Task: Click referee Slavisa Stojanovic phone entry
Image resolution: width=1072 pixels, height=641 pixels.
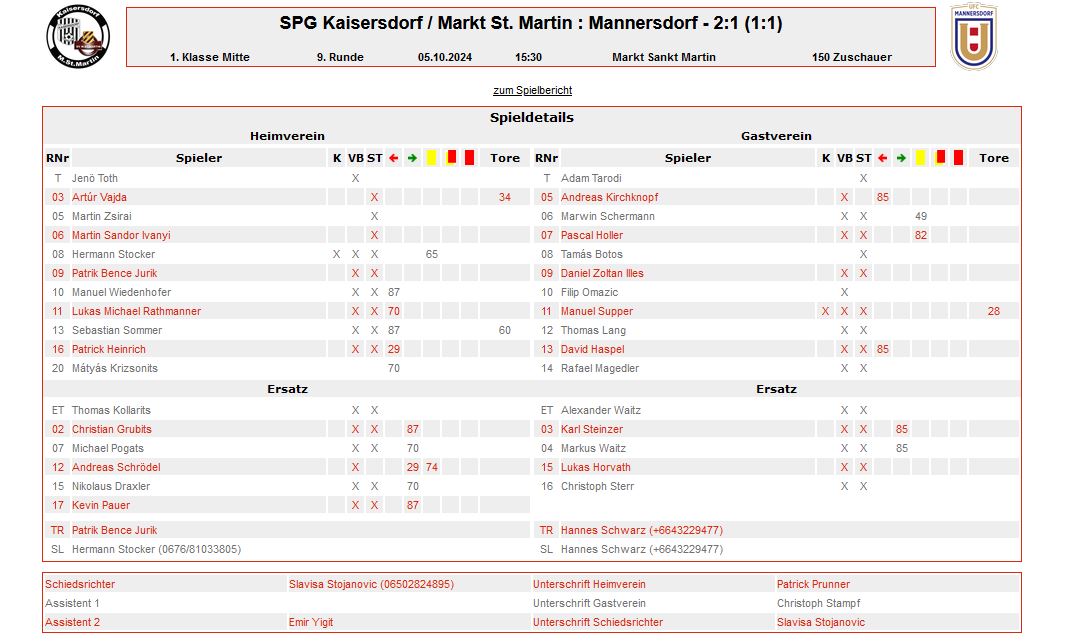Action: tap(371, 584)
